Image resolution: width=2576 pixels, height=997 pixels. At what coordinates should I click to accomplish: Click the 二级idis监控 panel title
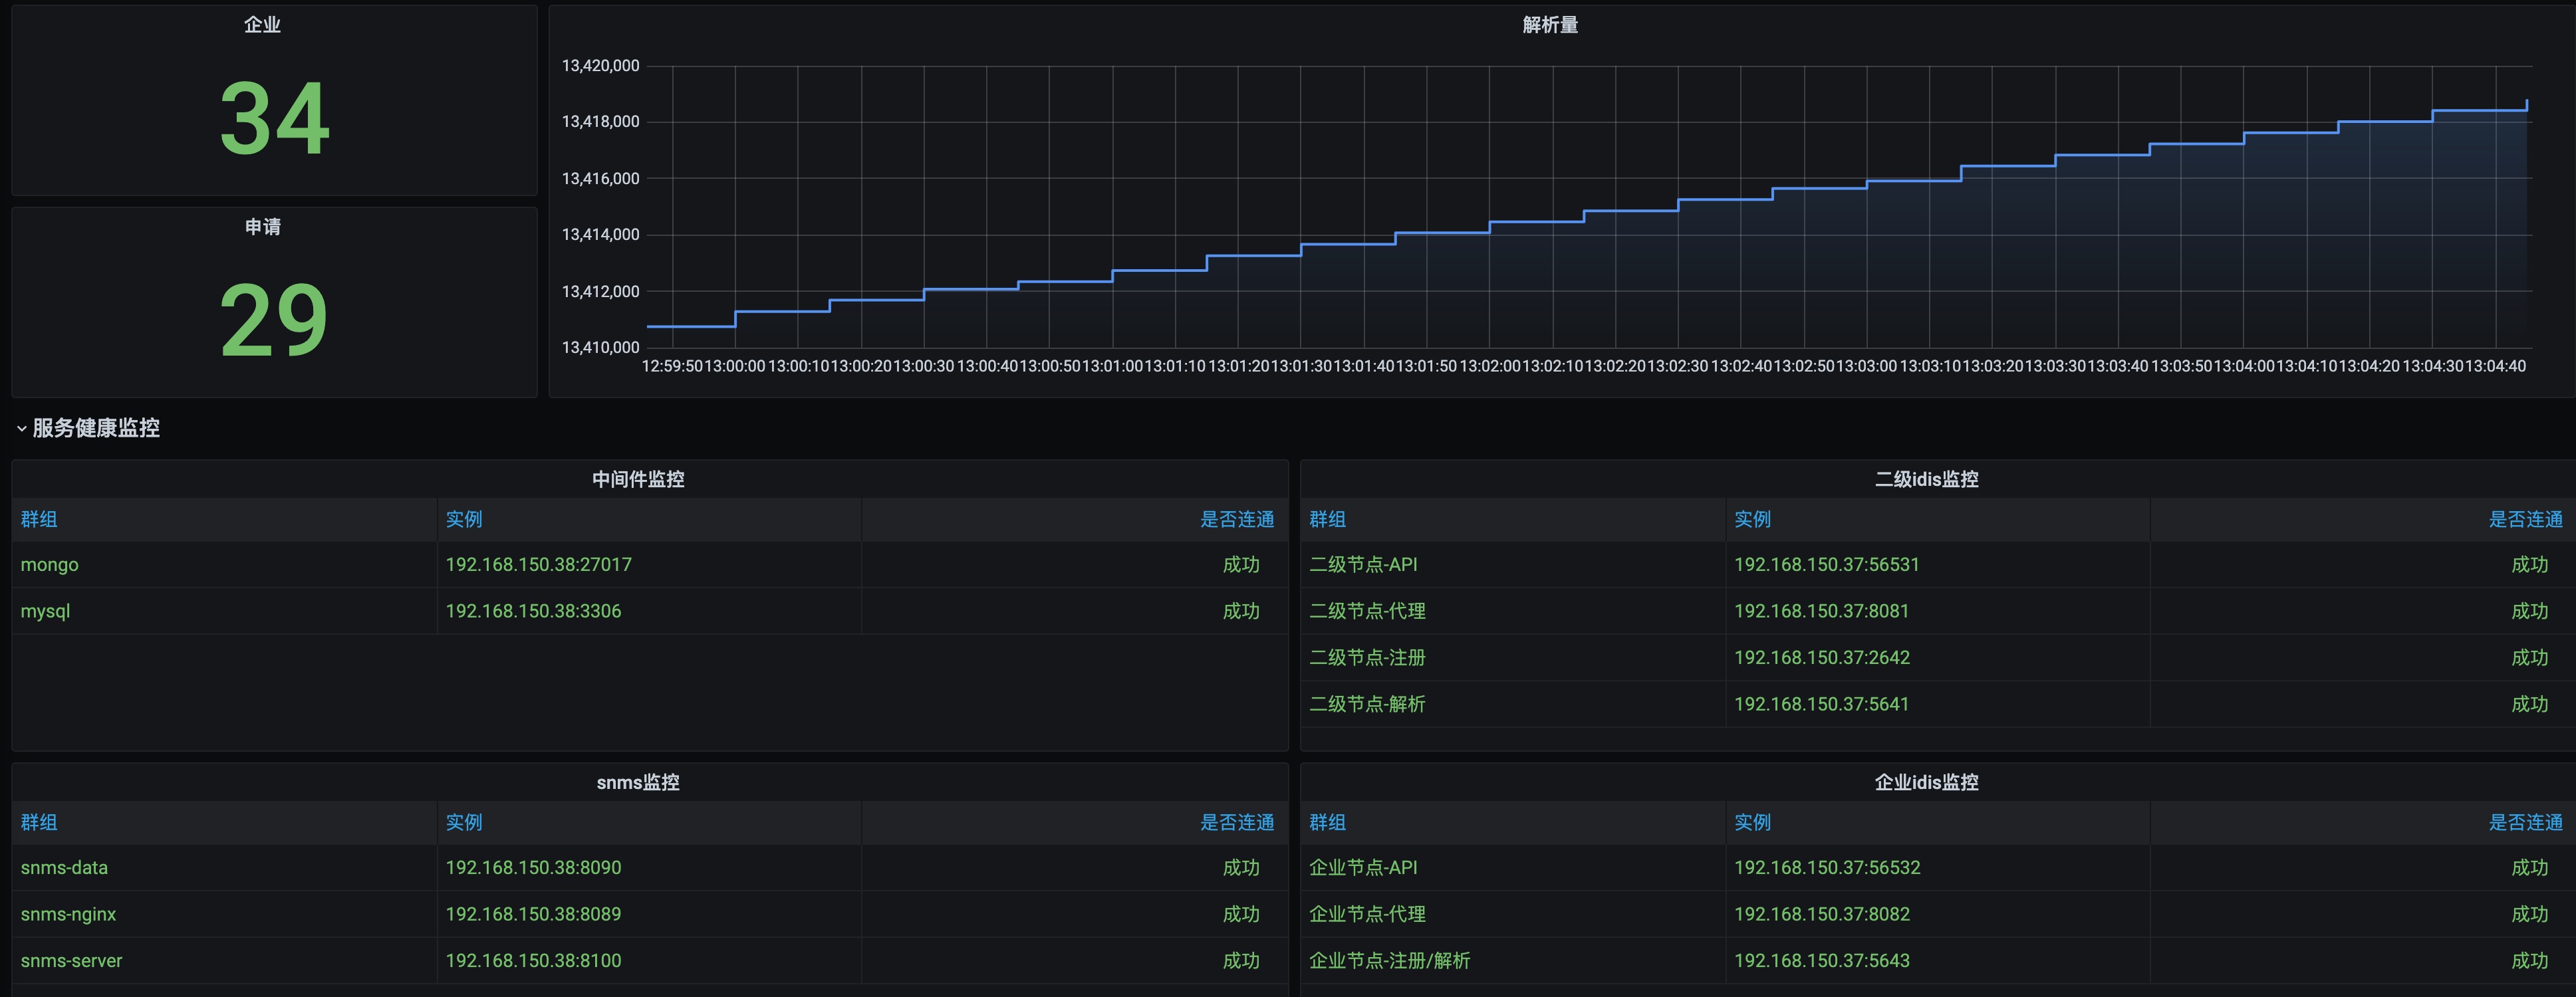point(1926,479)
